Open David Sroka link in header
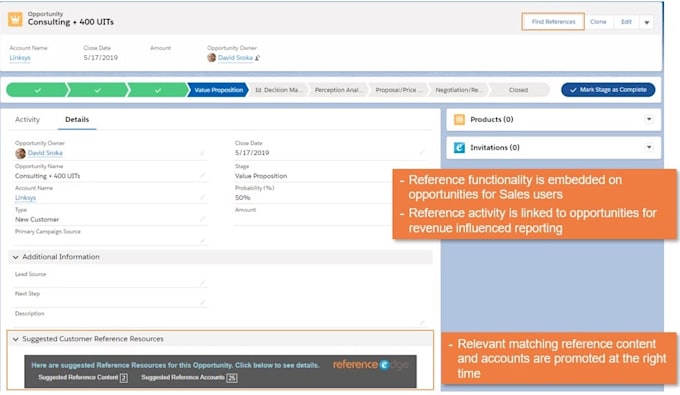 tap(235, 58)
